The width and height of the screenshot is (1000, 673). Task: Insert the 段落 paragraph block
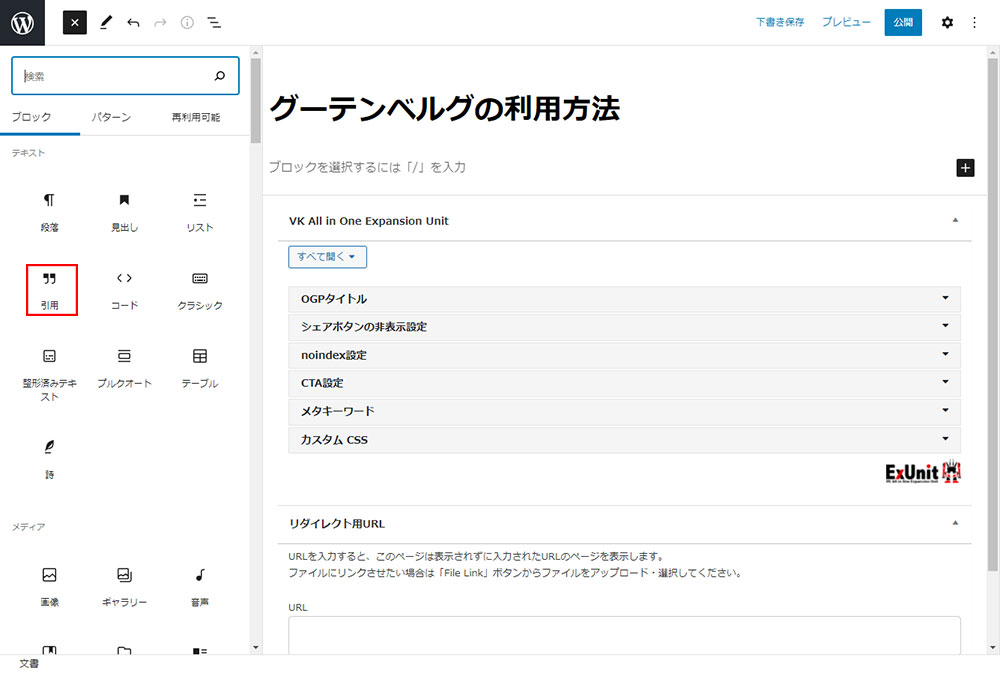(49, 211)
